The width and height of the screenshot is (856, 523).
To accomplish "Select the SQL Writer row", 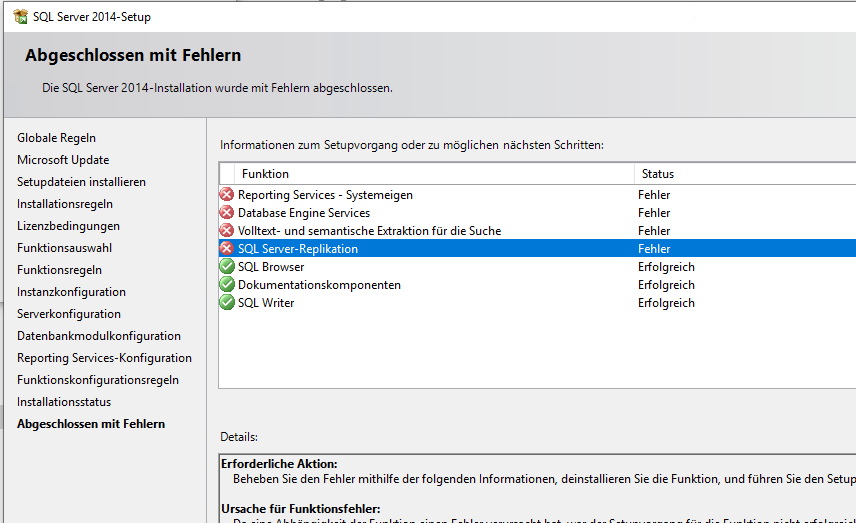I will (537, 303).
